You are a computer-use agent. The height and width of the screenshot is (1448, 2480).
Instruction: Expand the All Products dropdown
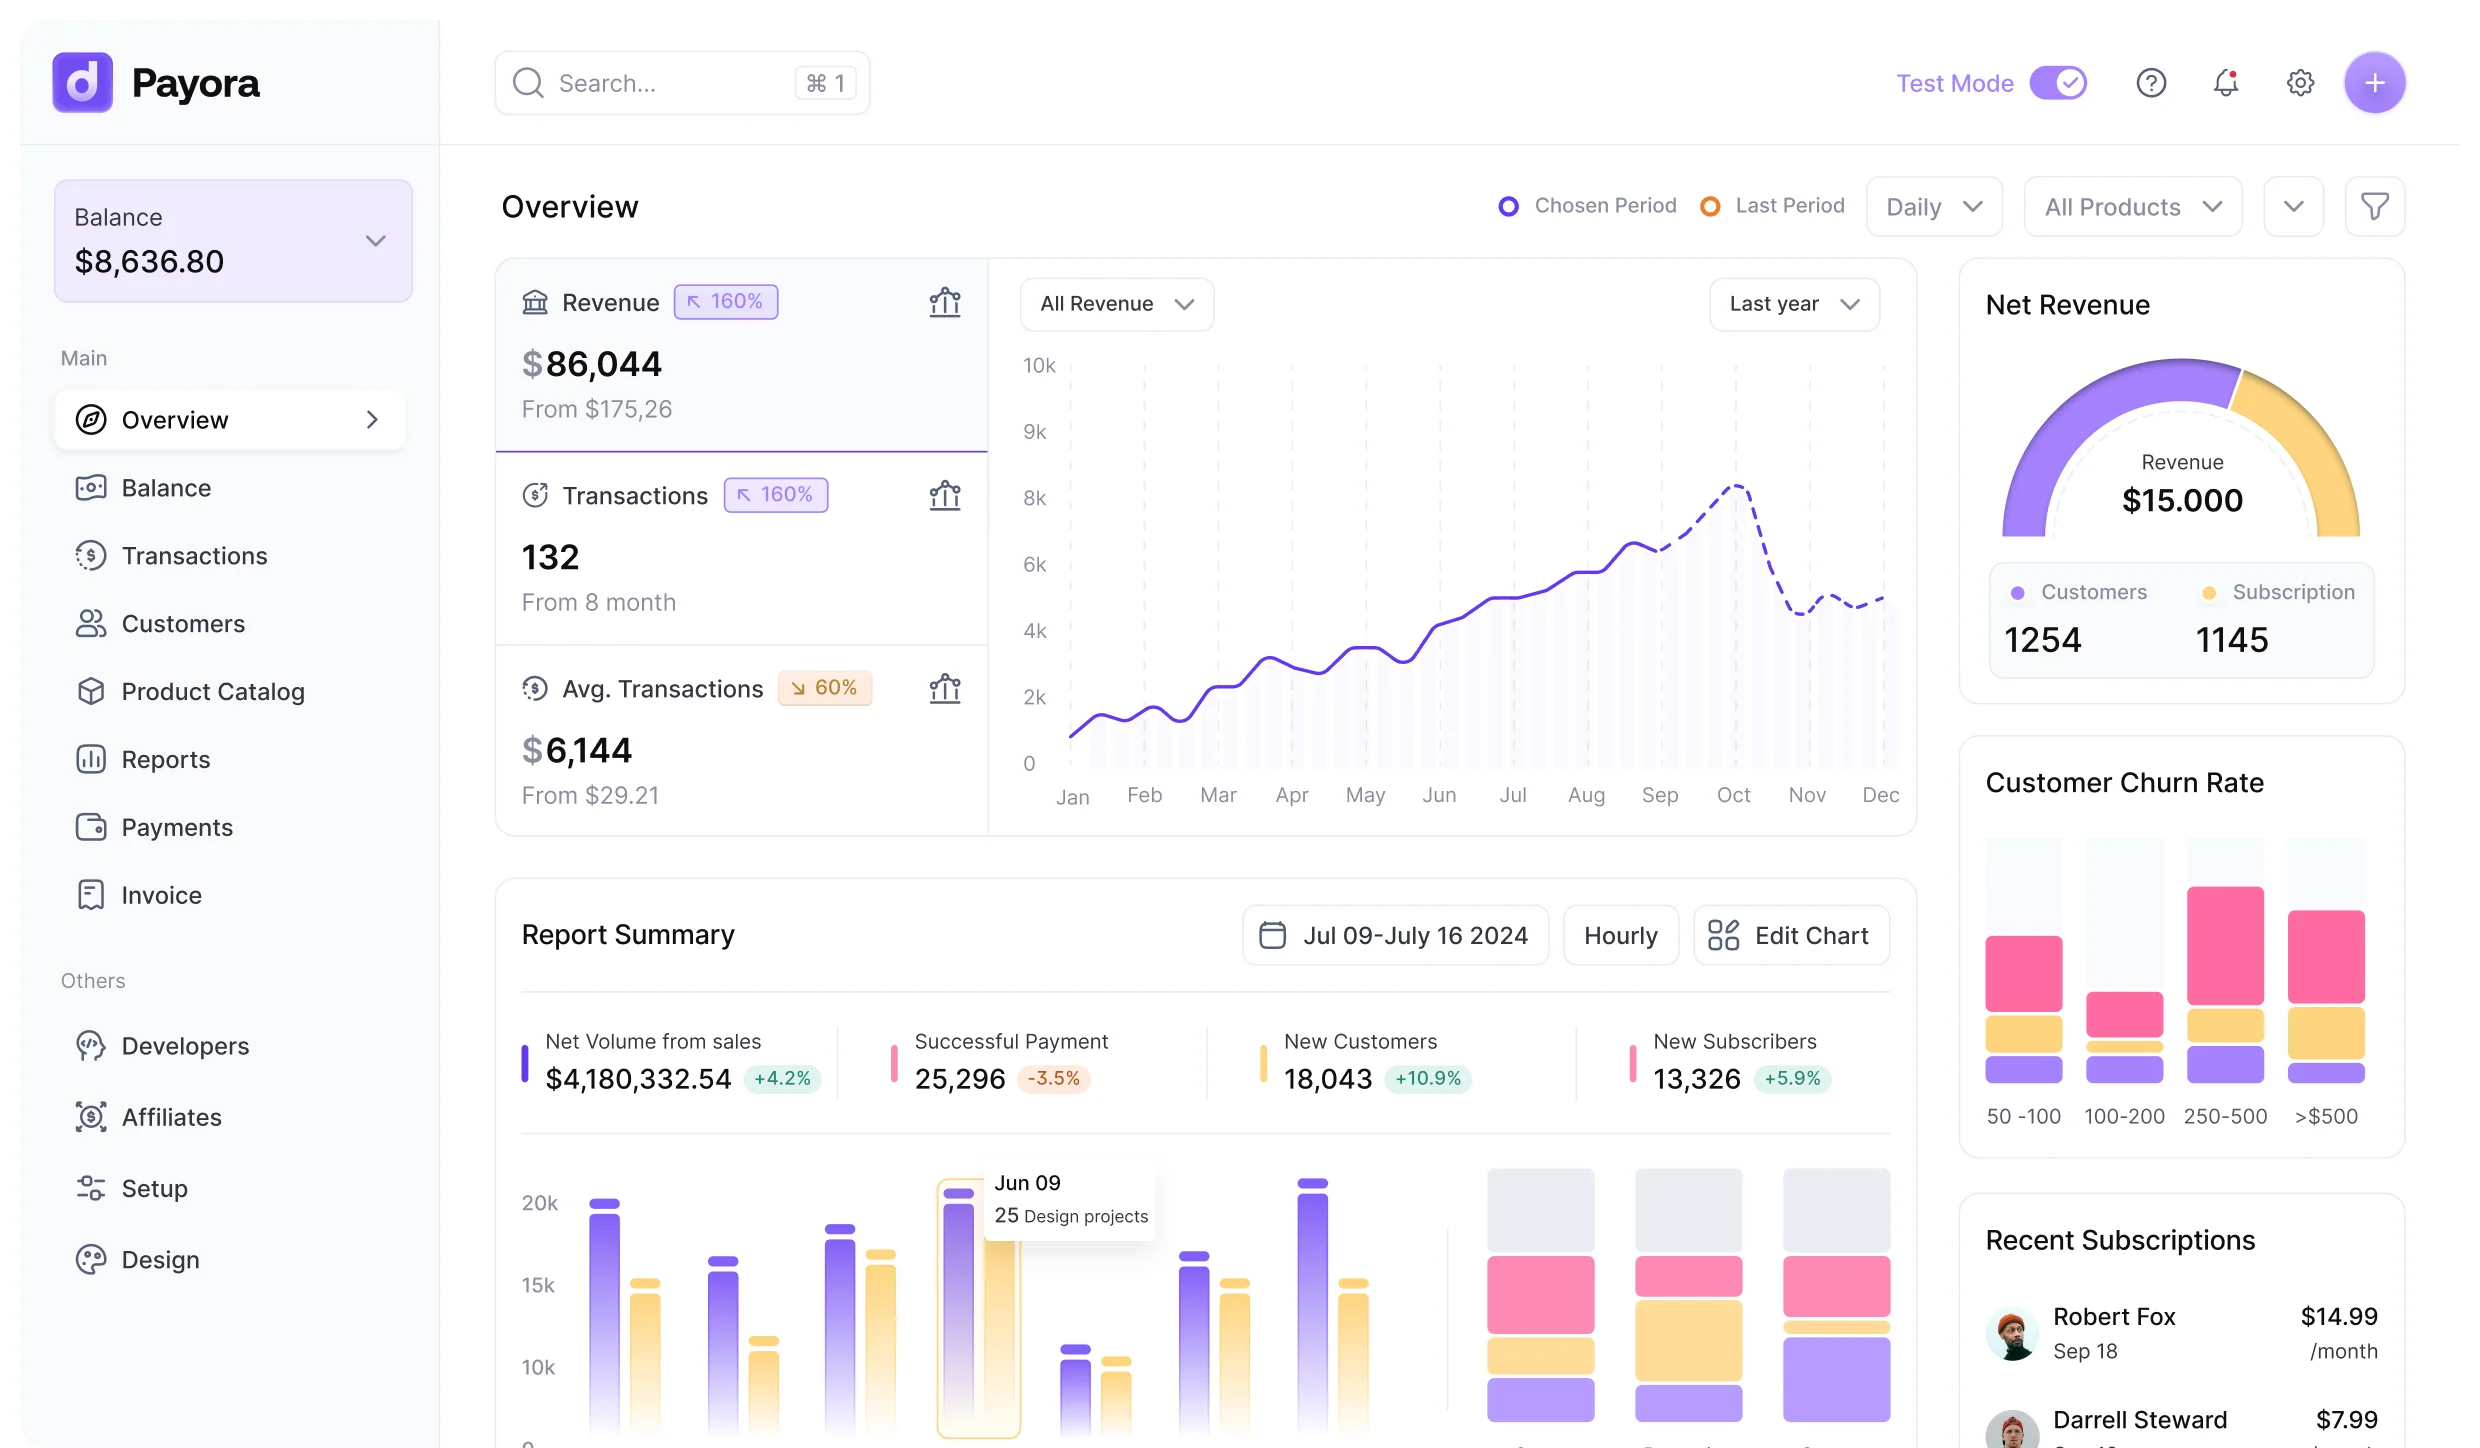pyautogui.click(x=2132, y=207)
